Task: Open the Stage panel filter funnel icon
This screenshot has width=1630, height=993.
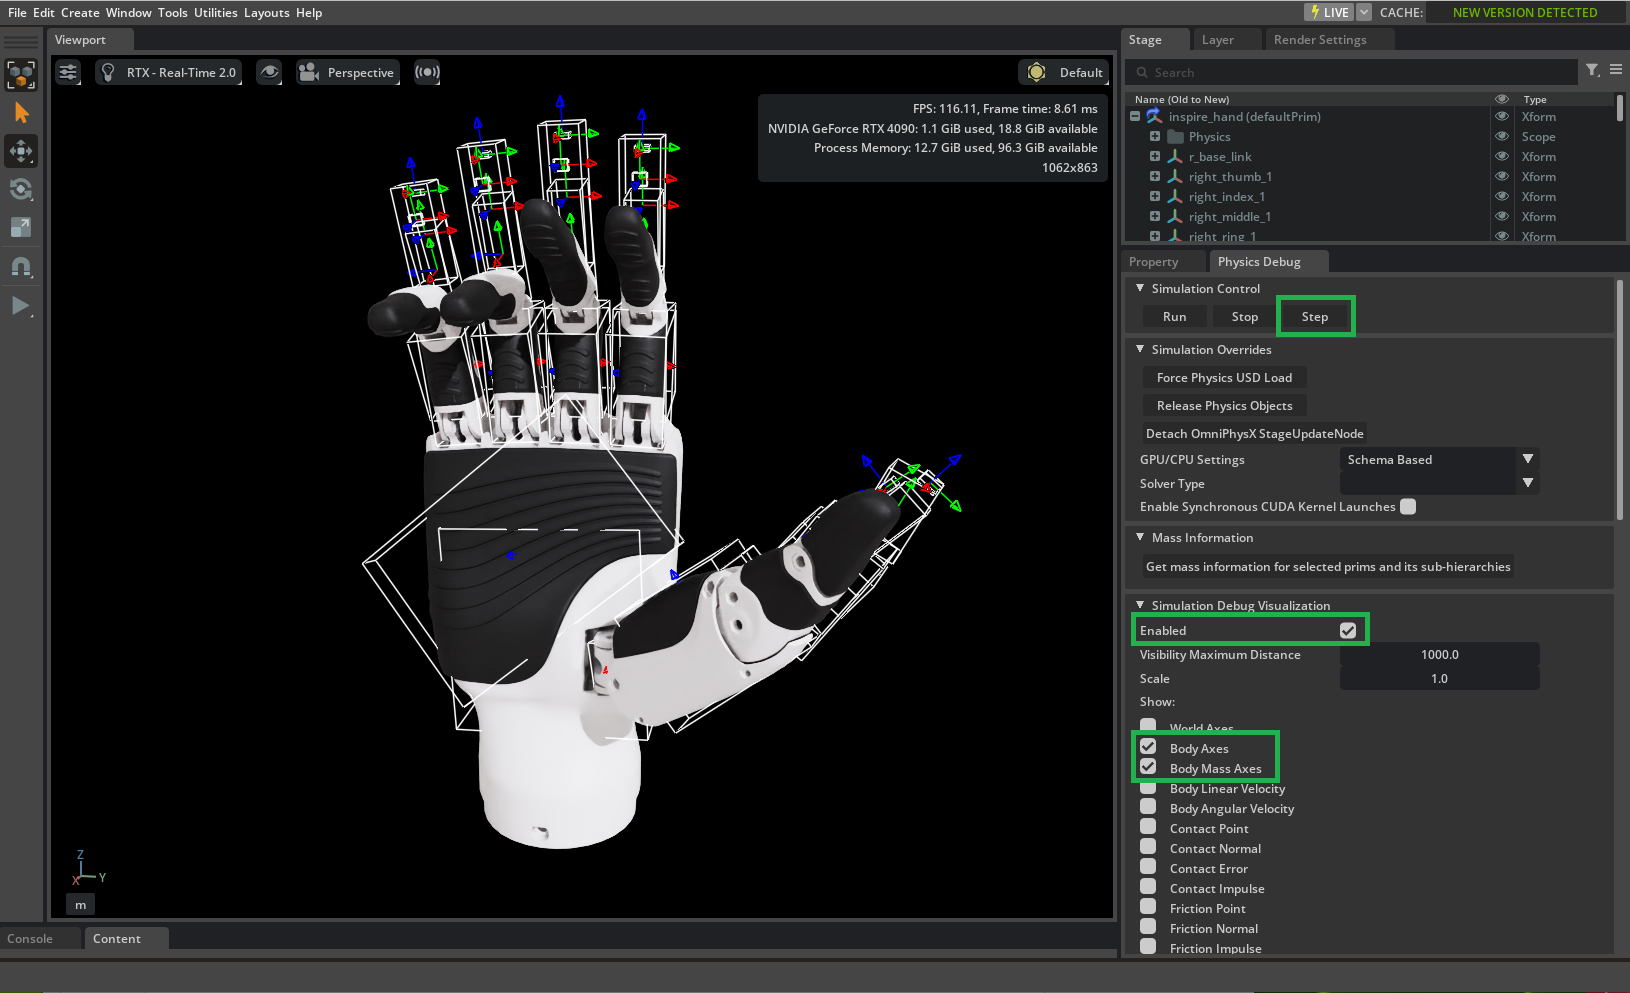Action: coord(1591,71)
